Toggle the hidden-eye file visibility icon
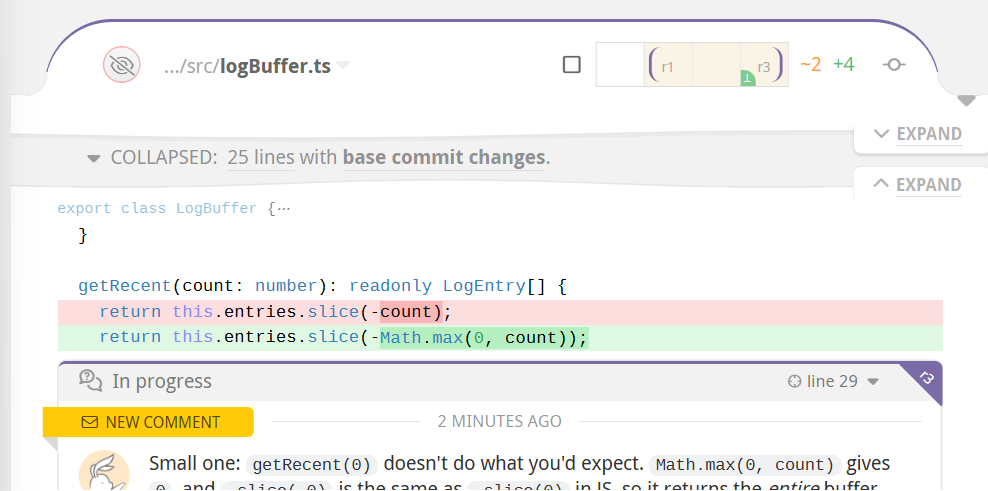Image resolution: width=988 pixels, height=491 pixels. point(122,64)
